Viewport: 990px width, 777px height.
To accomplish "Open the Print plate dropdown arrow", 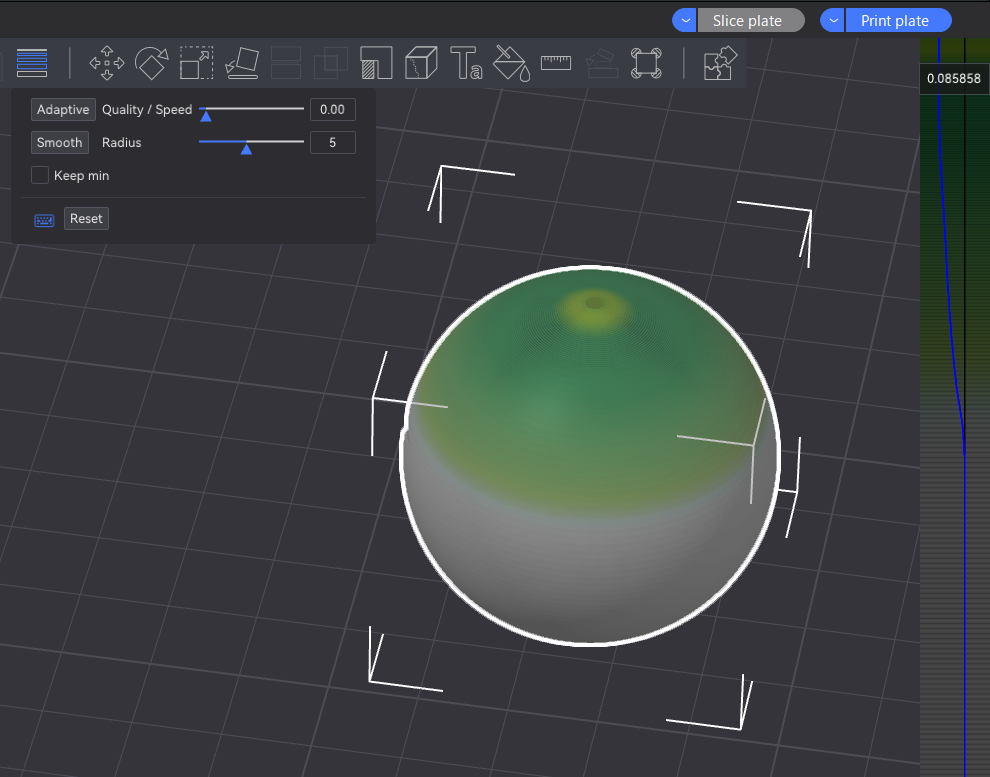I will pos(832,19).
